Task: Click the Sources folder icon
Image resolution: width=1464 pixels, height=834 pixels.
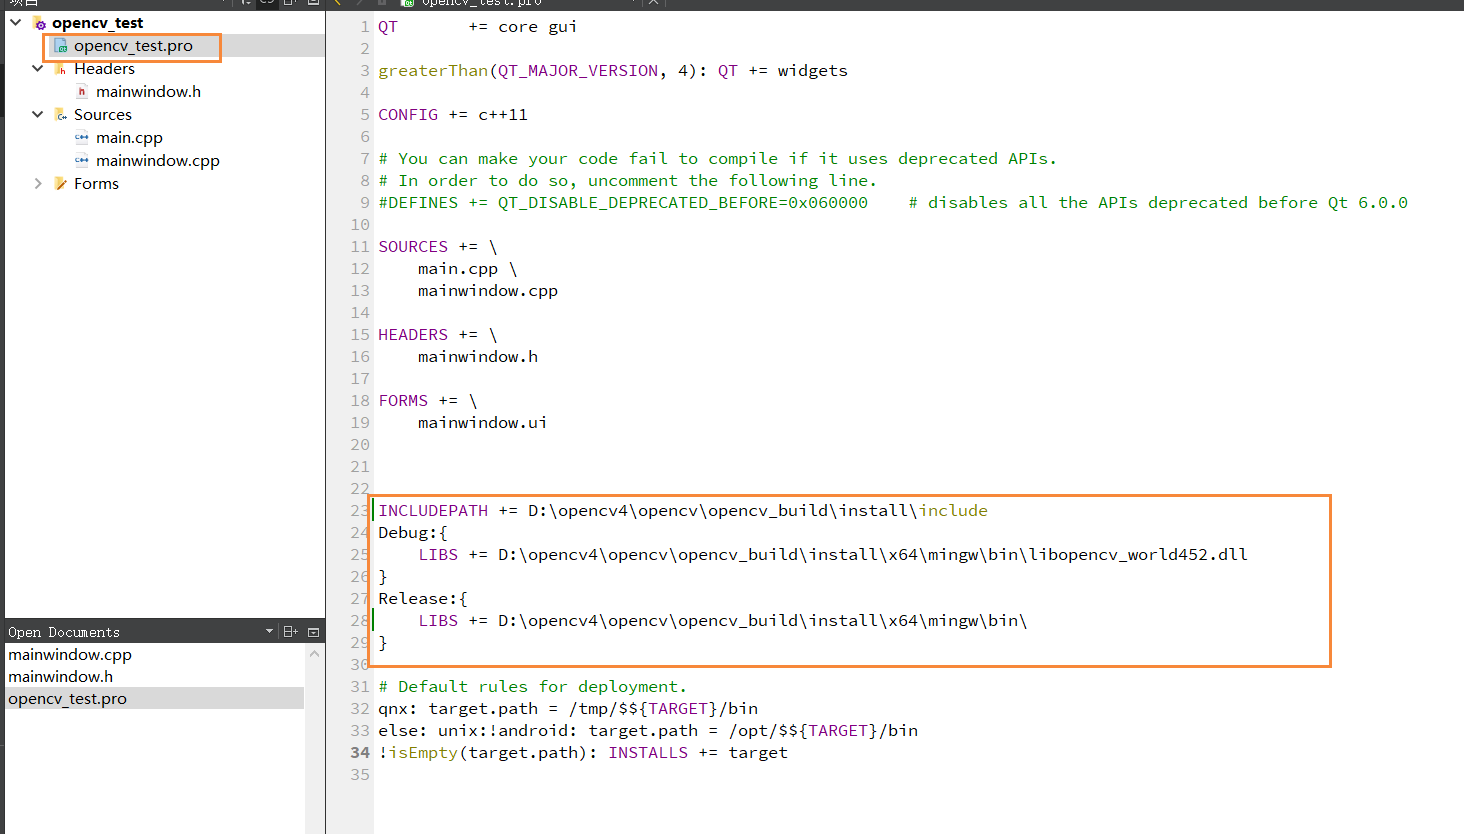Action: click(x=61, y=115)
